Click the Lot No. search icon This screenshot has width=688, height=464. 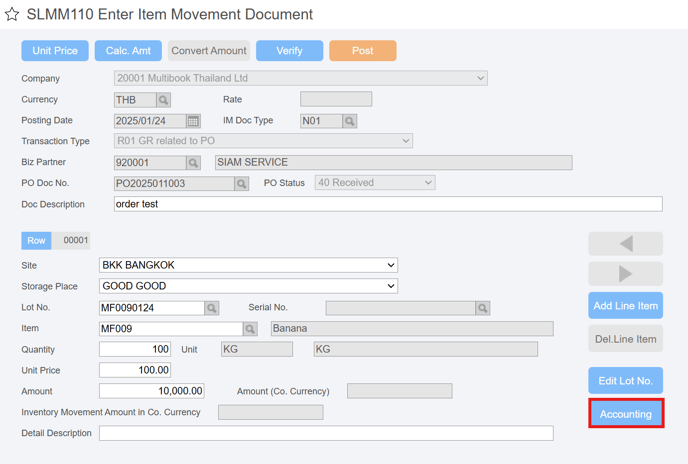[211, 308]
